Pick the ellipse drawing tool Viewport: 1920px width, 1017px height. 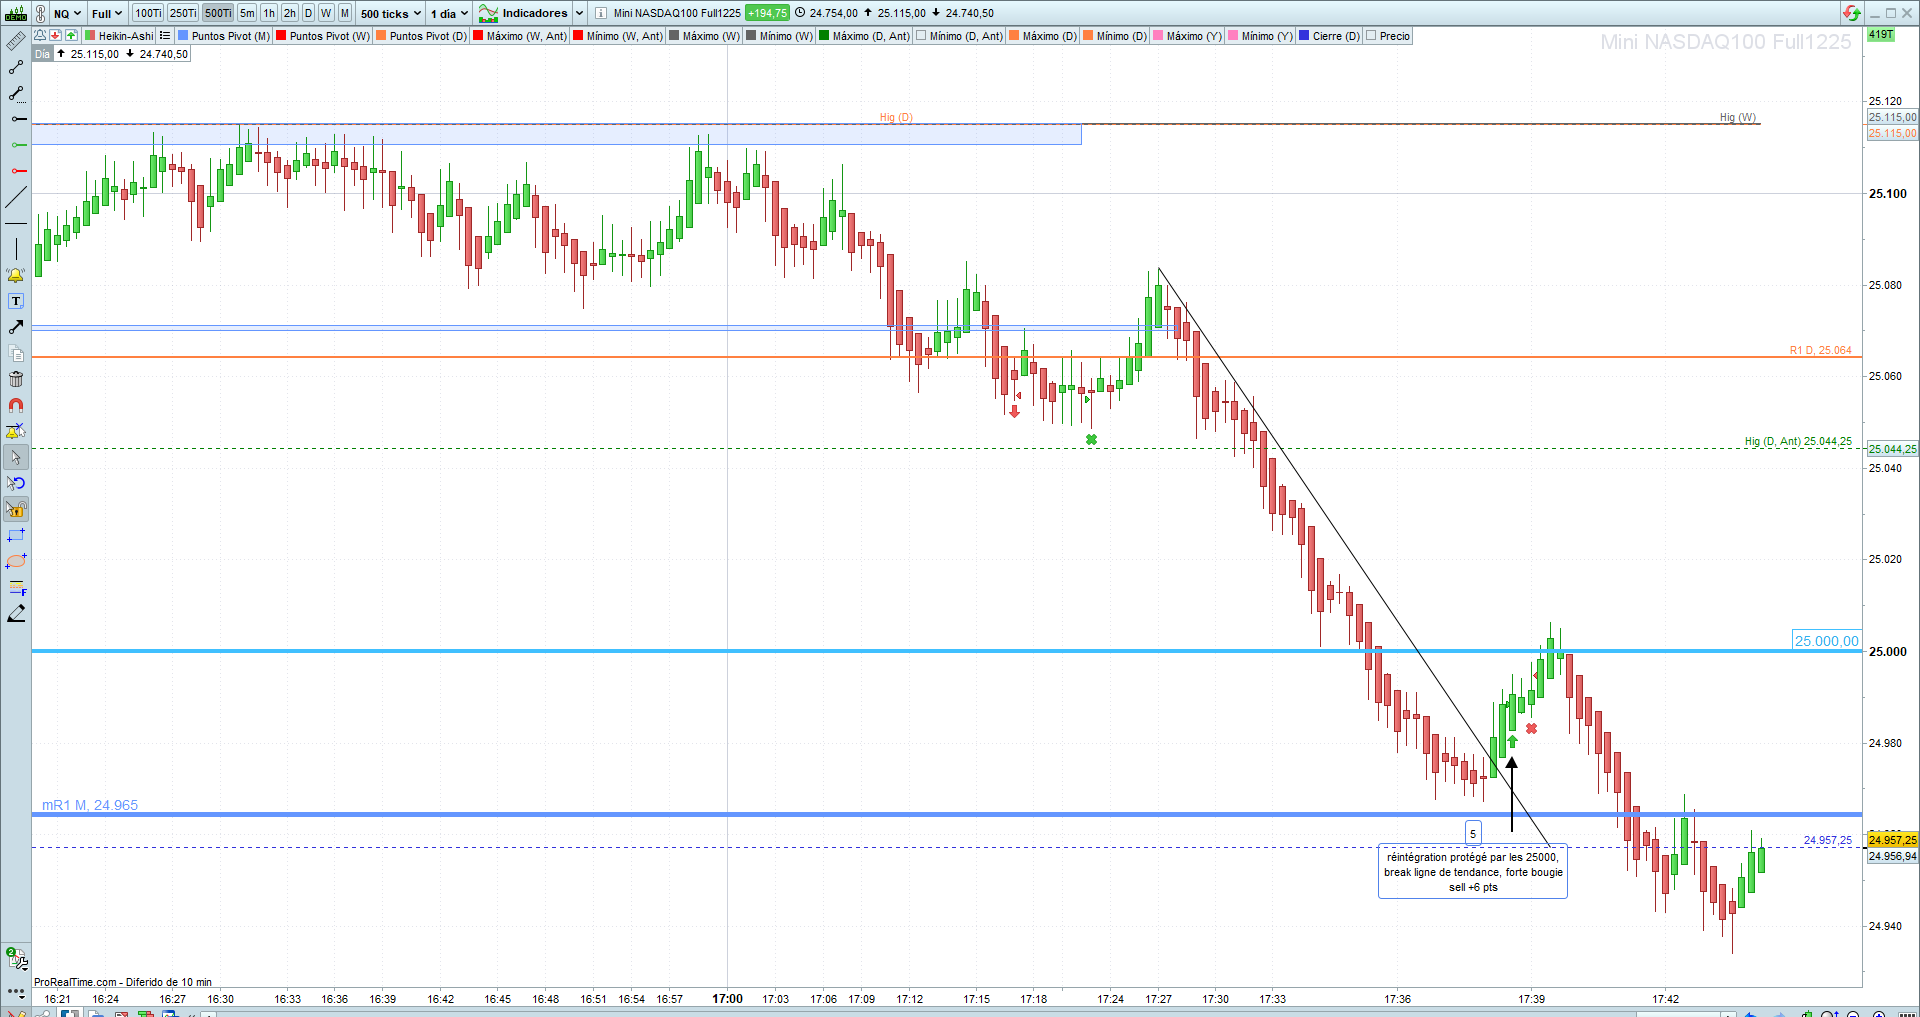[x=16, y=562]
